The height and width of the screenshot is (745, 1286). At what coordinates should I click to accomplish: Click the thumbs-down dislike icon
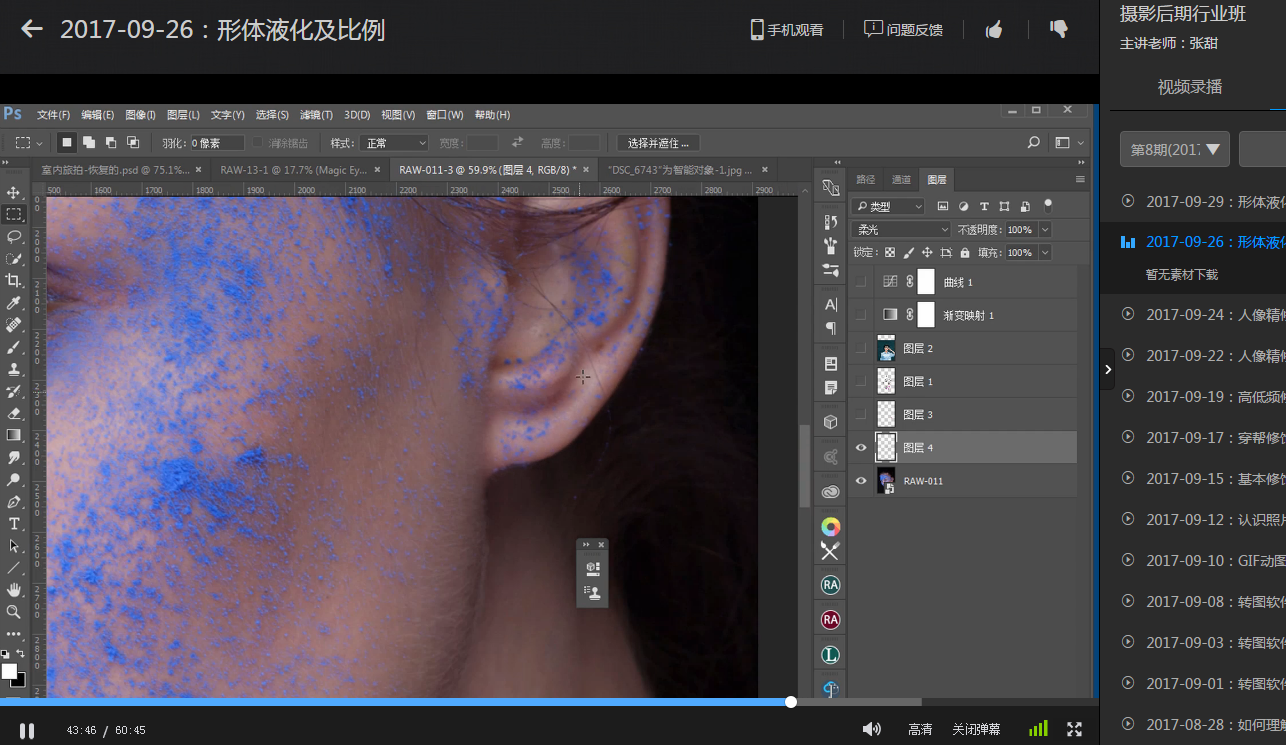click(1058, 29)
